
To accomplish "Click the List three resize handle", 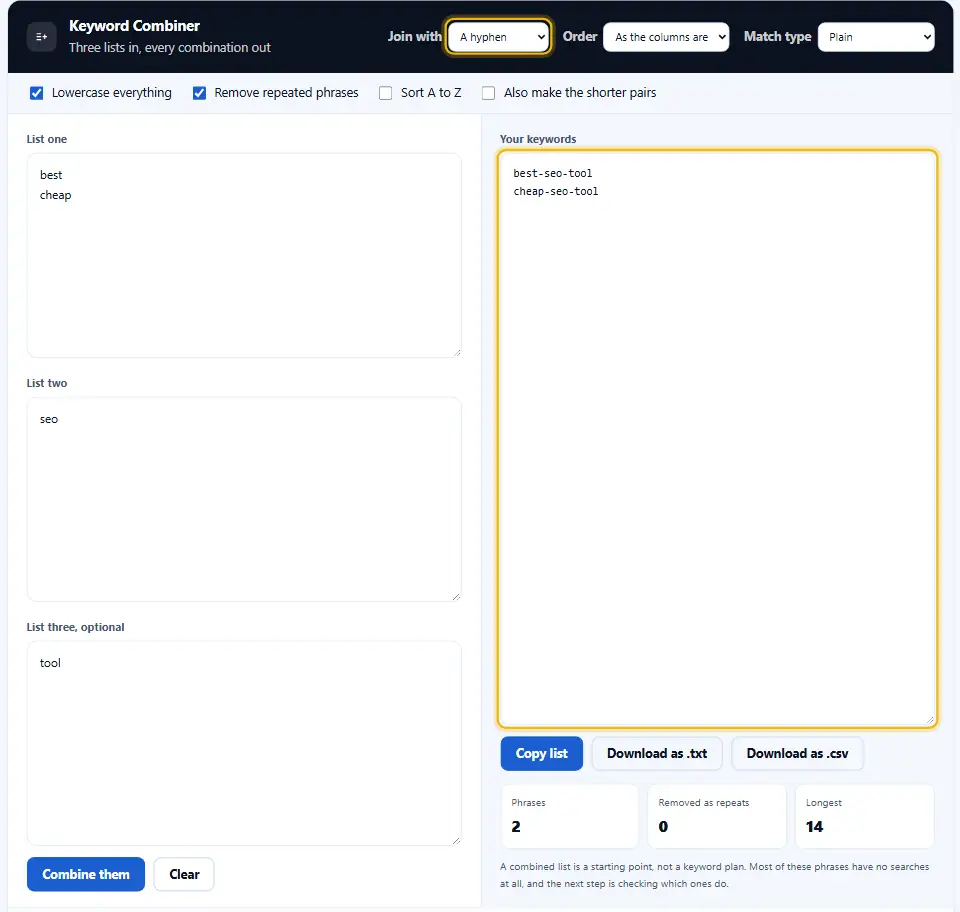I will (x=457, y=840).
